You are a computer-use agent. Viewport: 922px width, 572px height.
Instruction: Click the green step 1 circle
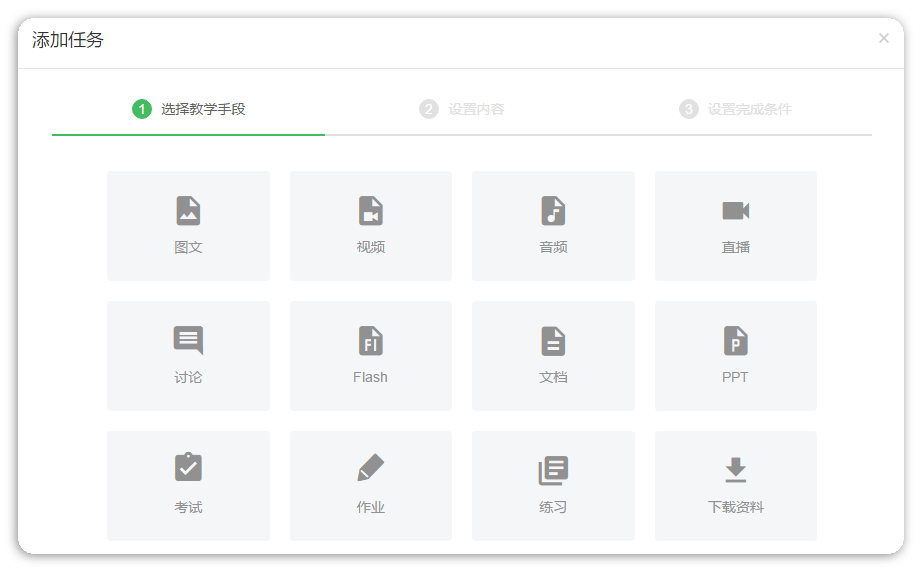pyautogui.click(x=142, y=109)
